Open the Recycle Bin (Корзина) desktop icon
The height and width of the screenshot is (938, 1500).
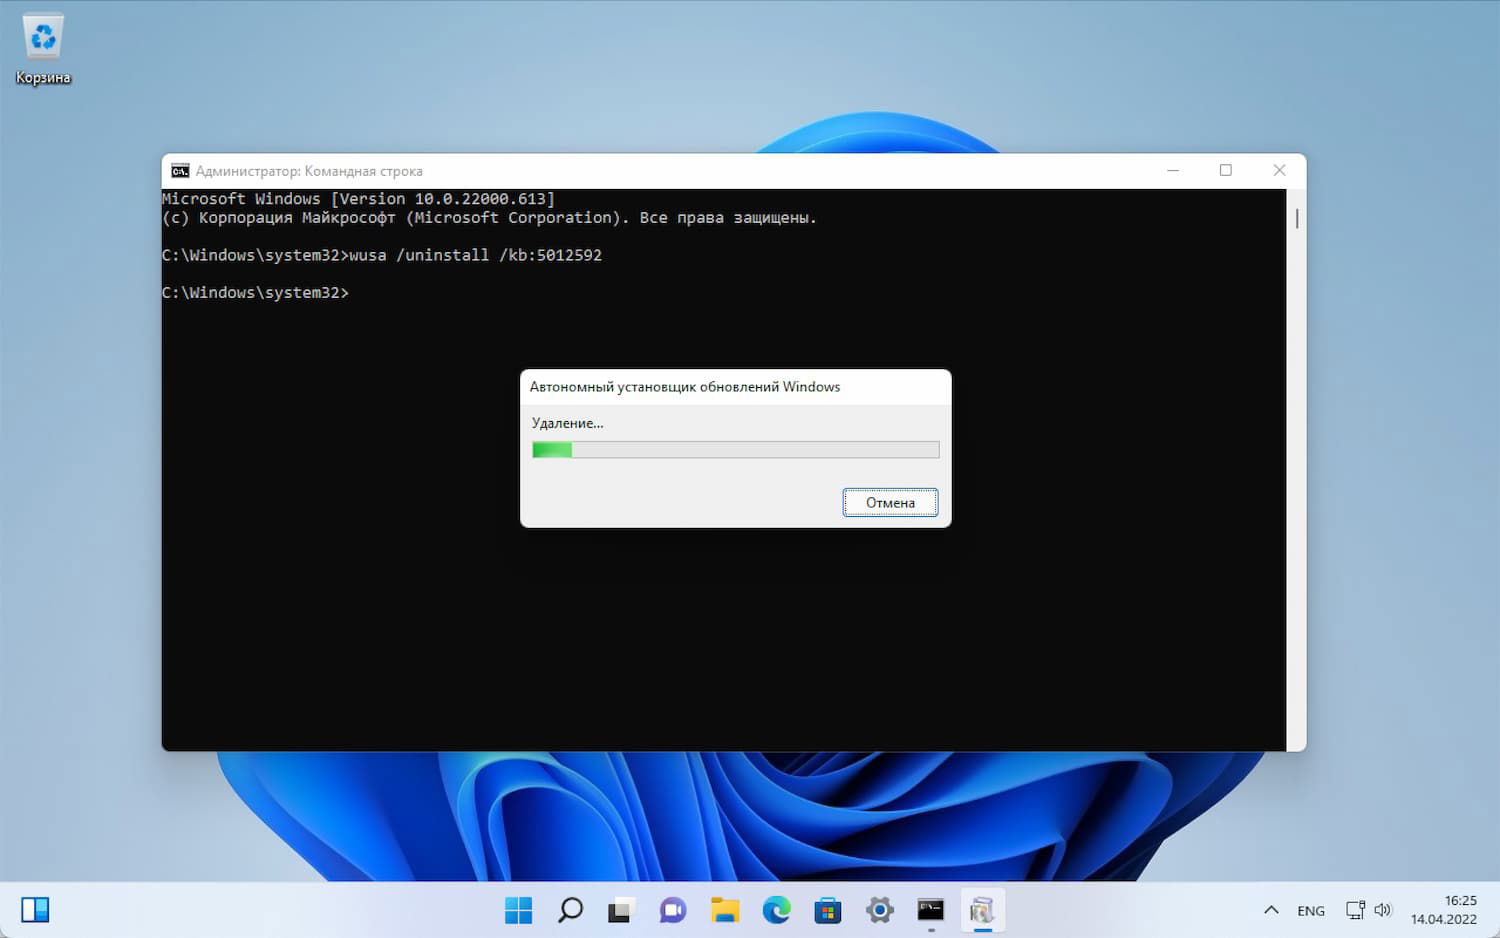click(43, 49)
